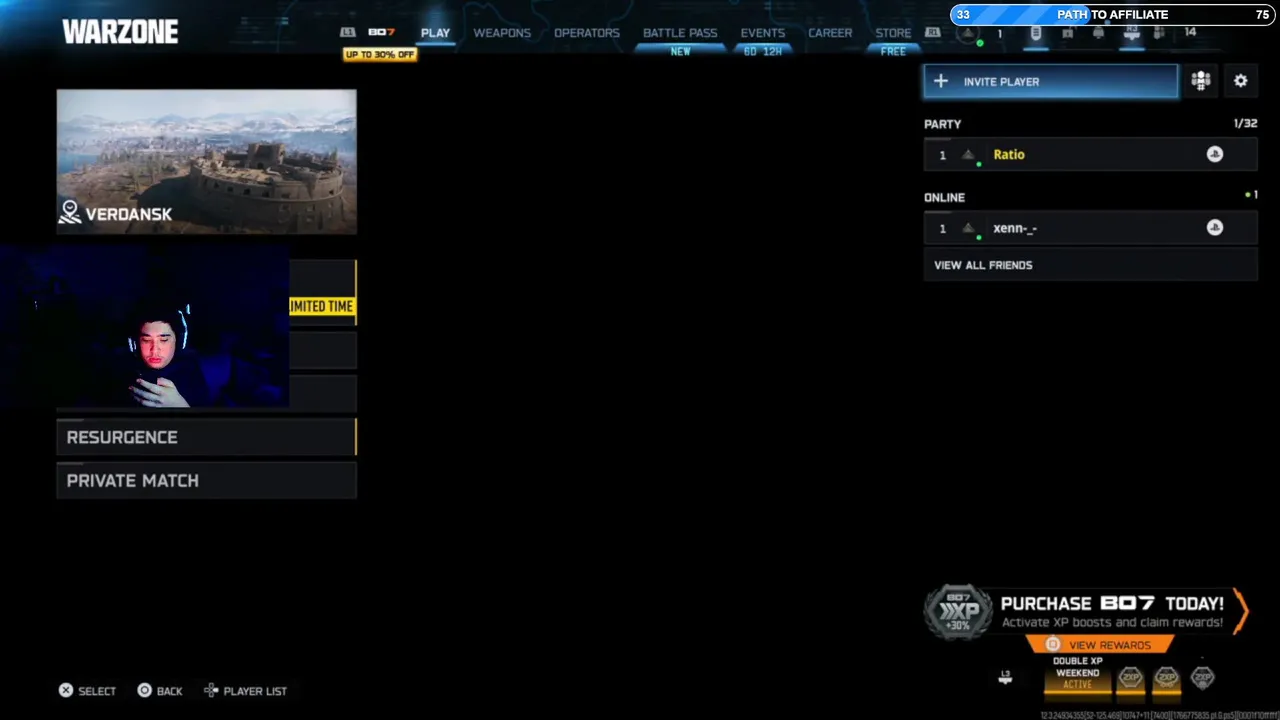
Task: Click the player rank emblem in top bar
Action: pos(968,33)
